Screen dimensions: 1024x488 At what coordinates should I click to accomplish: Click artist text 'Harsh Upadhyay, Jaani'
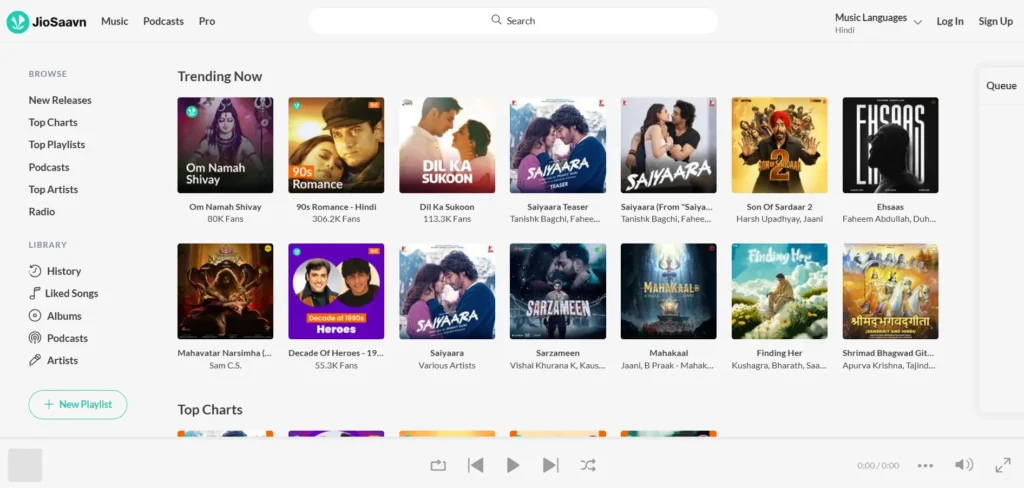pos(780,219)
